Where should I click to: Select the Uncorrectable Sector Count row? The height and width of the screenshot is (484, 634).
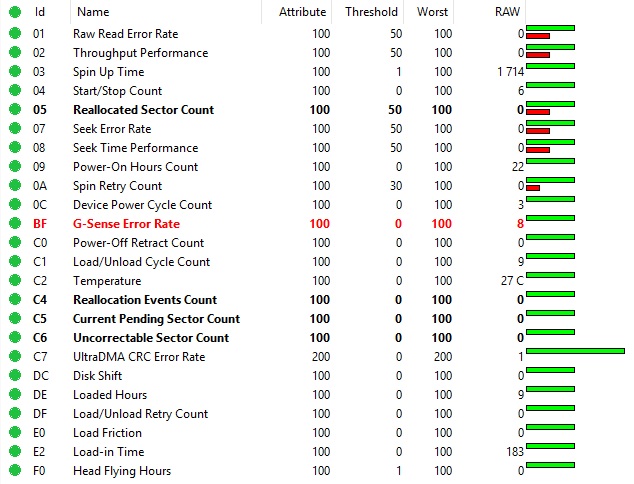[150, 338]
